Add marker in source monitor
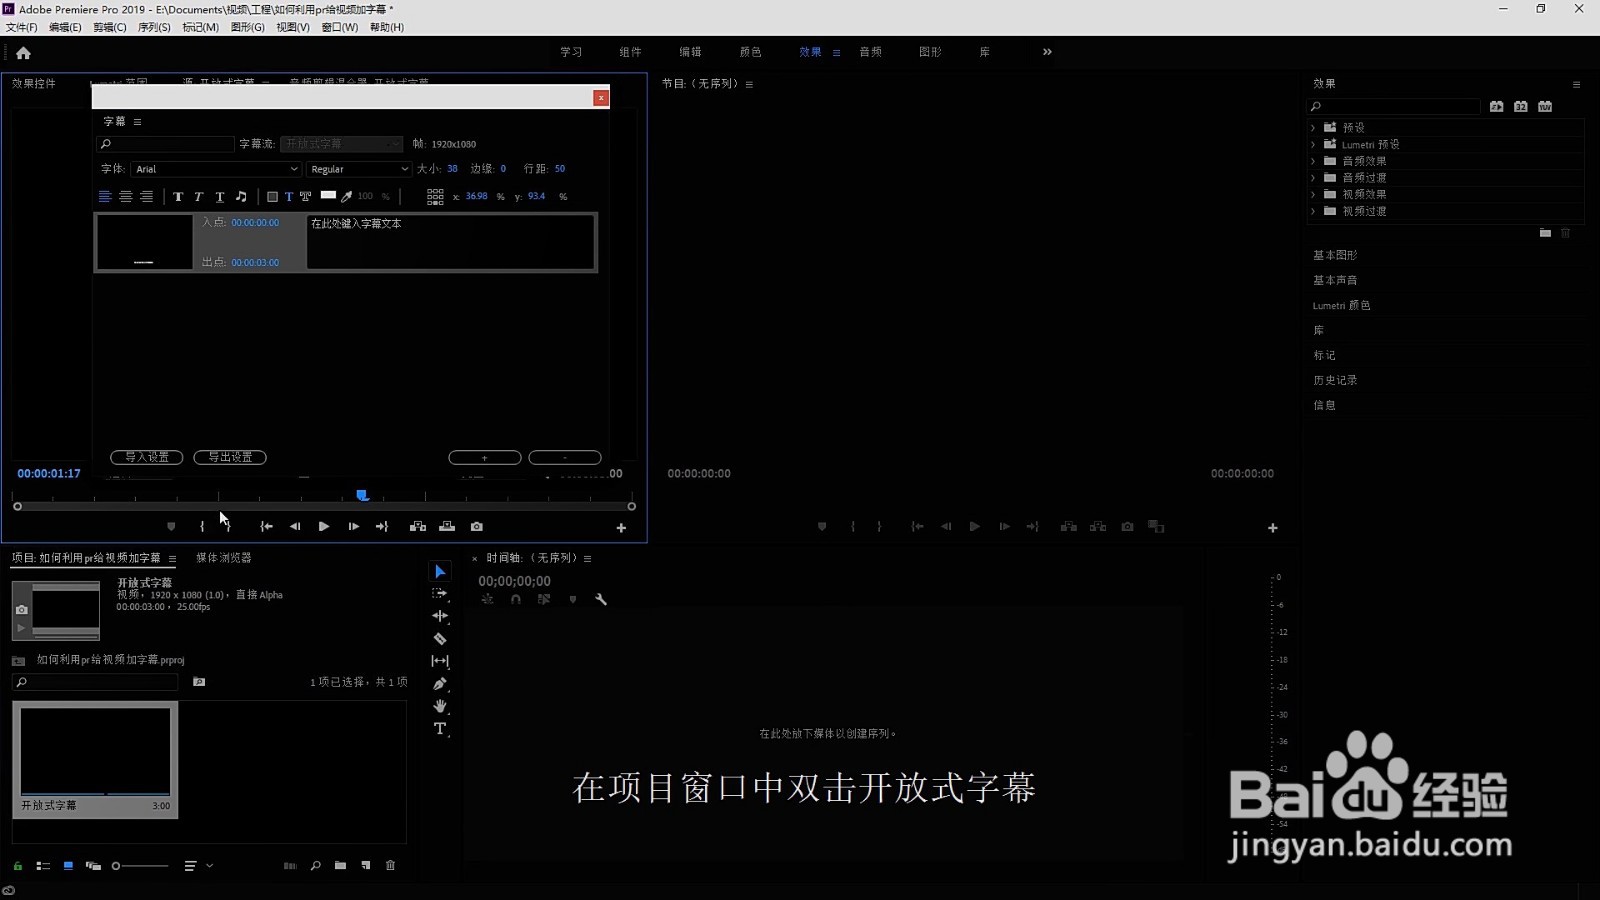1600x900 pixels. point(171,527)
